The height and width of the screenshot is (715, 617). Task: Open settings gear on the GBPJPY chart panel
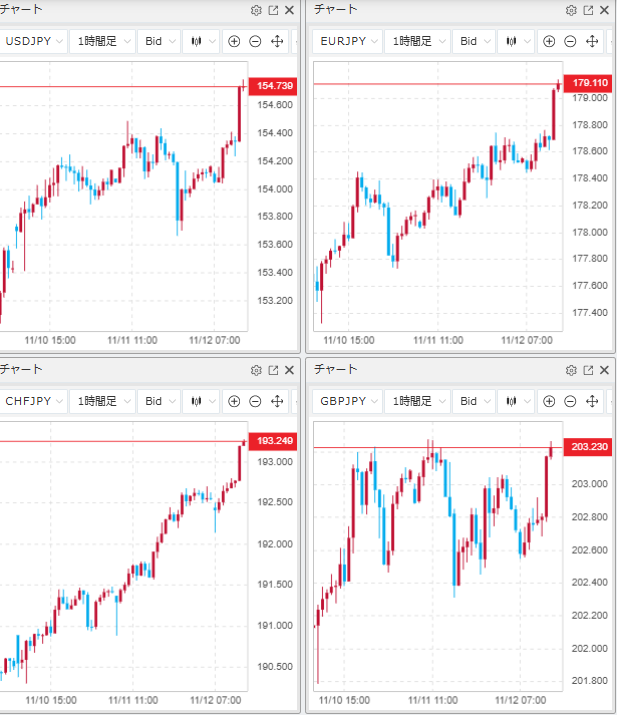[571, 370]
